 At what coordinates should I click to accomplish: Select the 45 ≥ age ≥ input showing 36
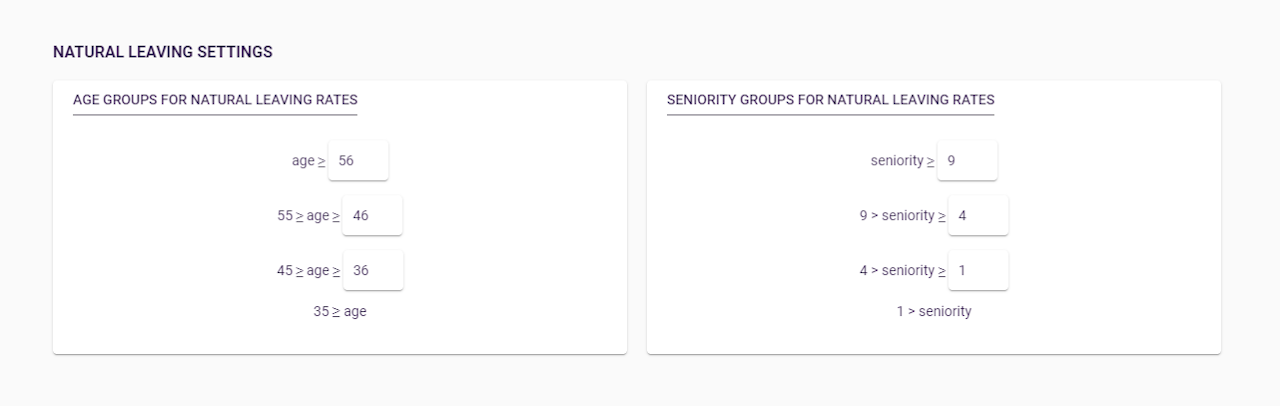[x=372, y=271]
